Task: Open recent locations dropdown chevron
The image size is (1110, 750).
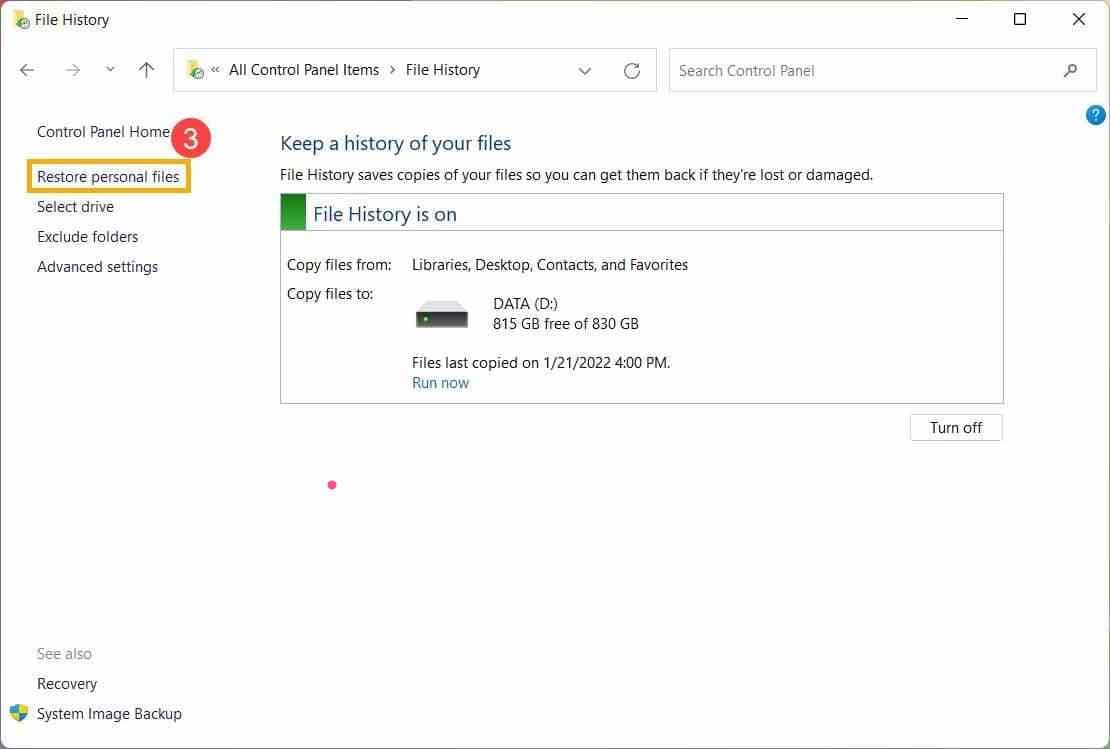Action: pos(110,69)
